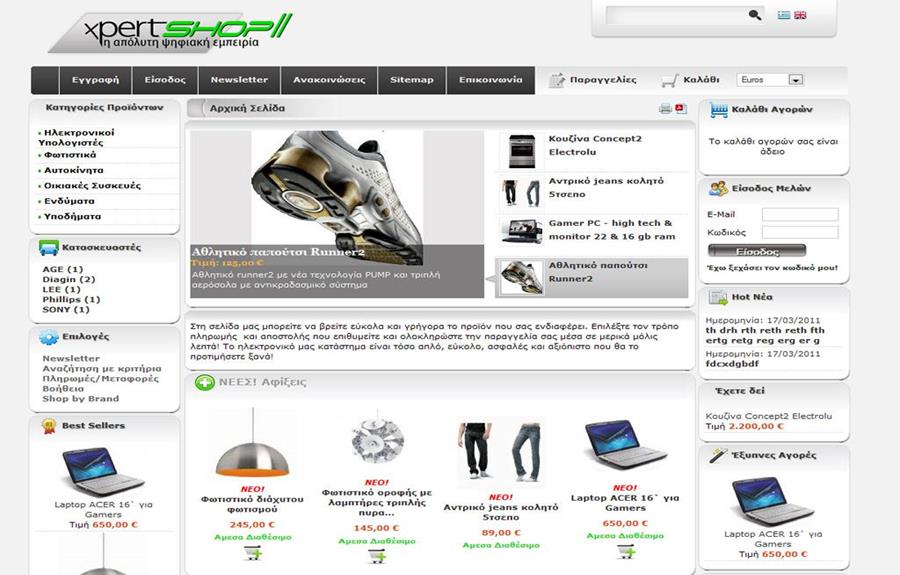Switch language with the Greek flag

pyautogui.click(x=783, y=15)
